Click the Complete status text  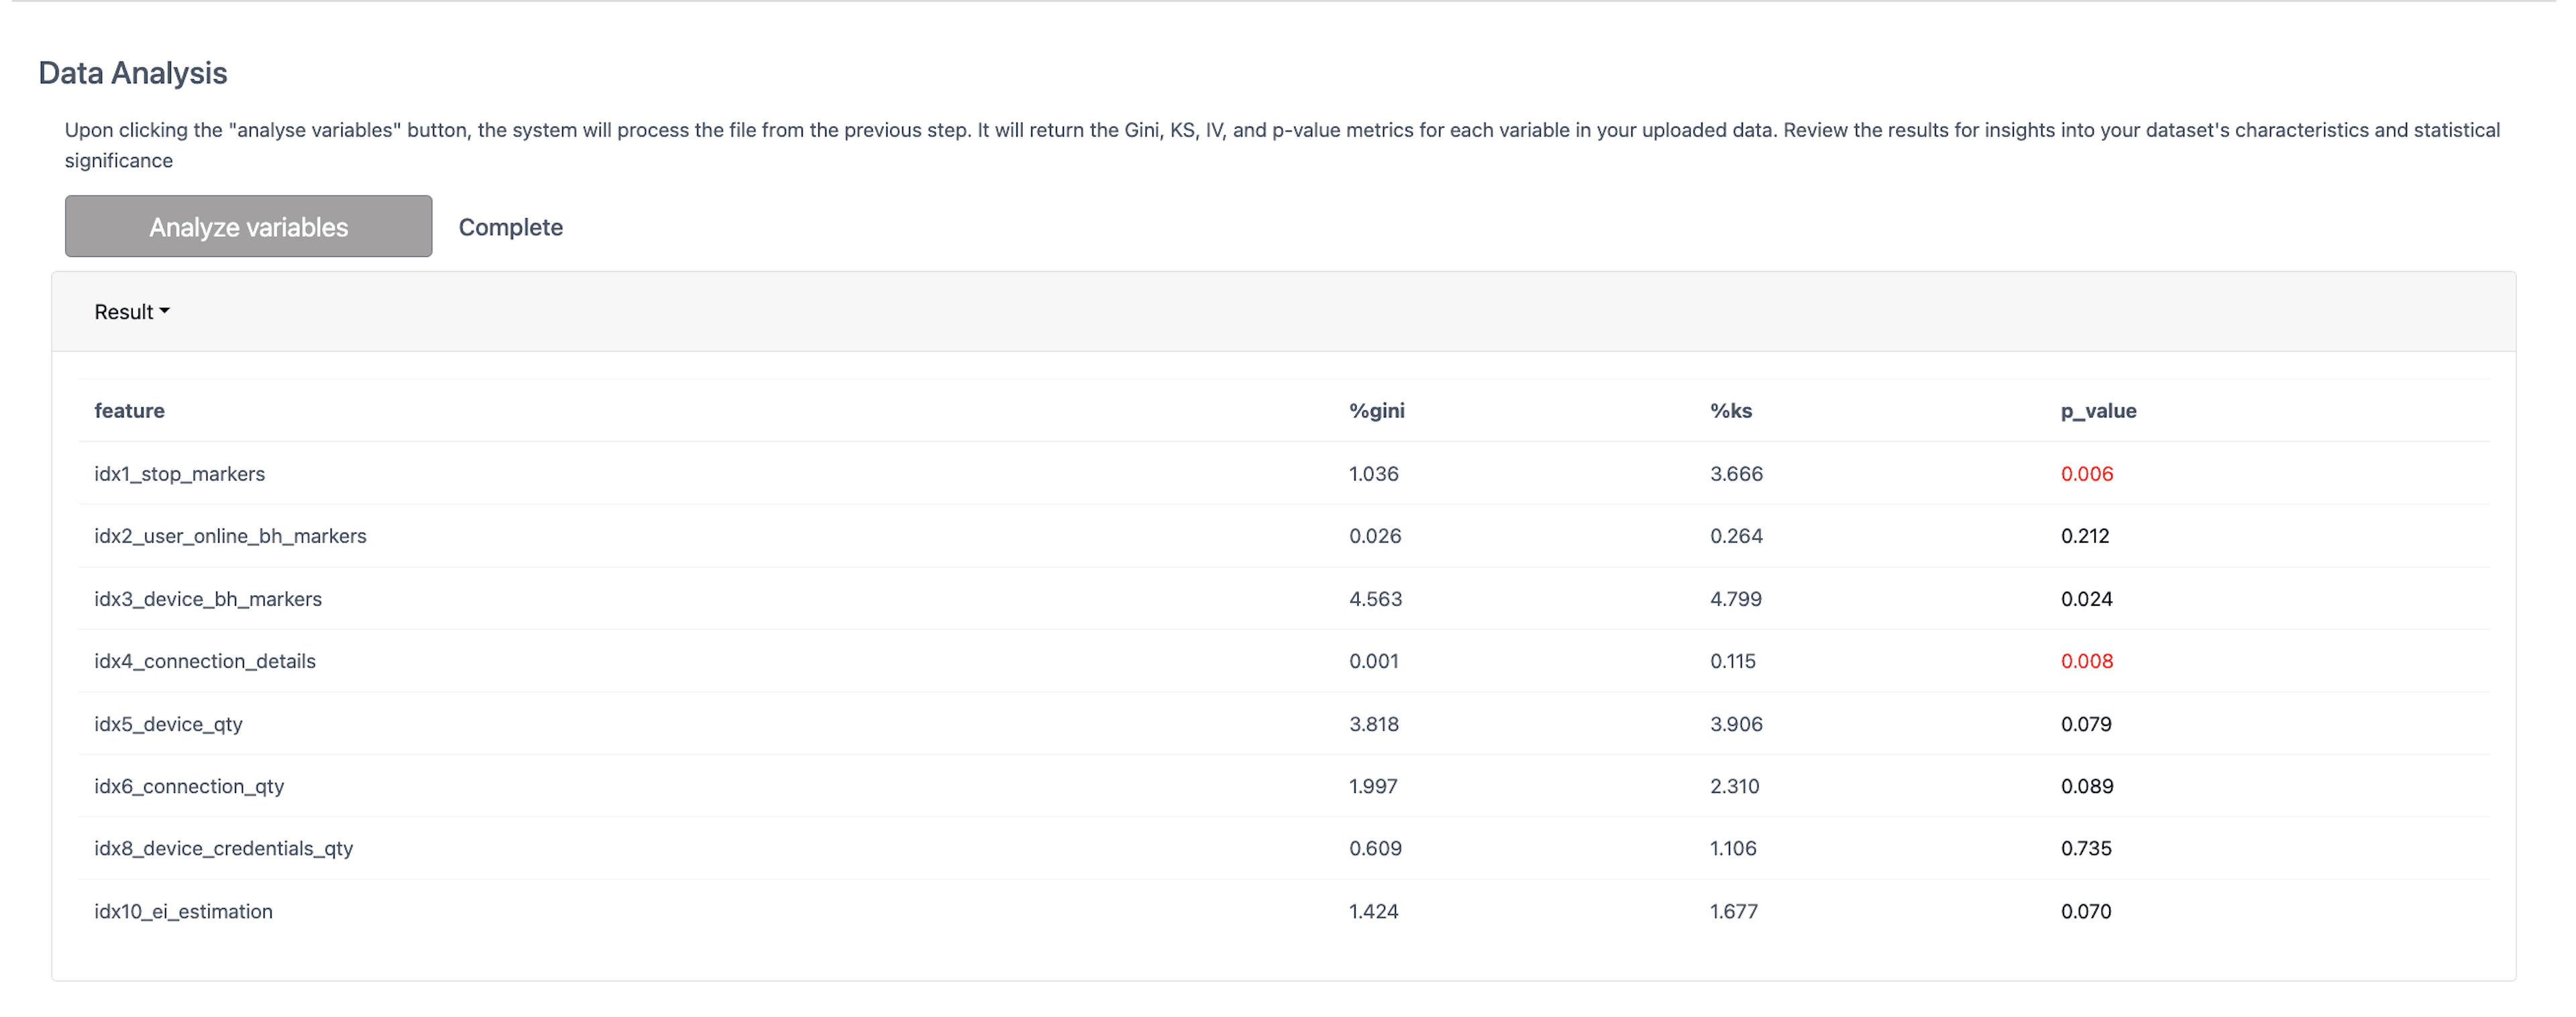click(x=510, y=227)
